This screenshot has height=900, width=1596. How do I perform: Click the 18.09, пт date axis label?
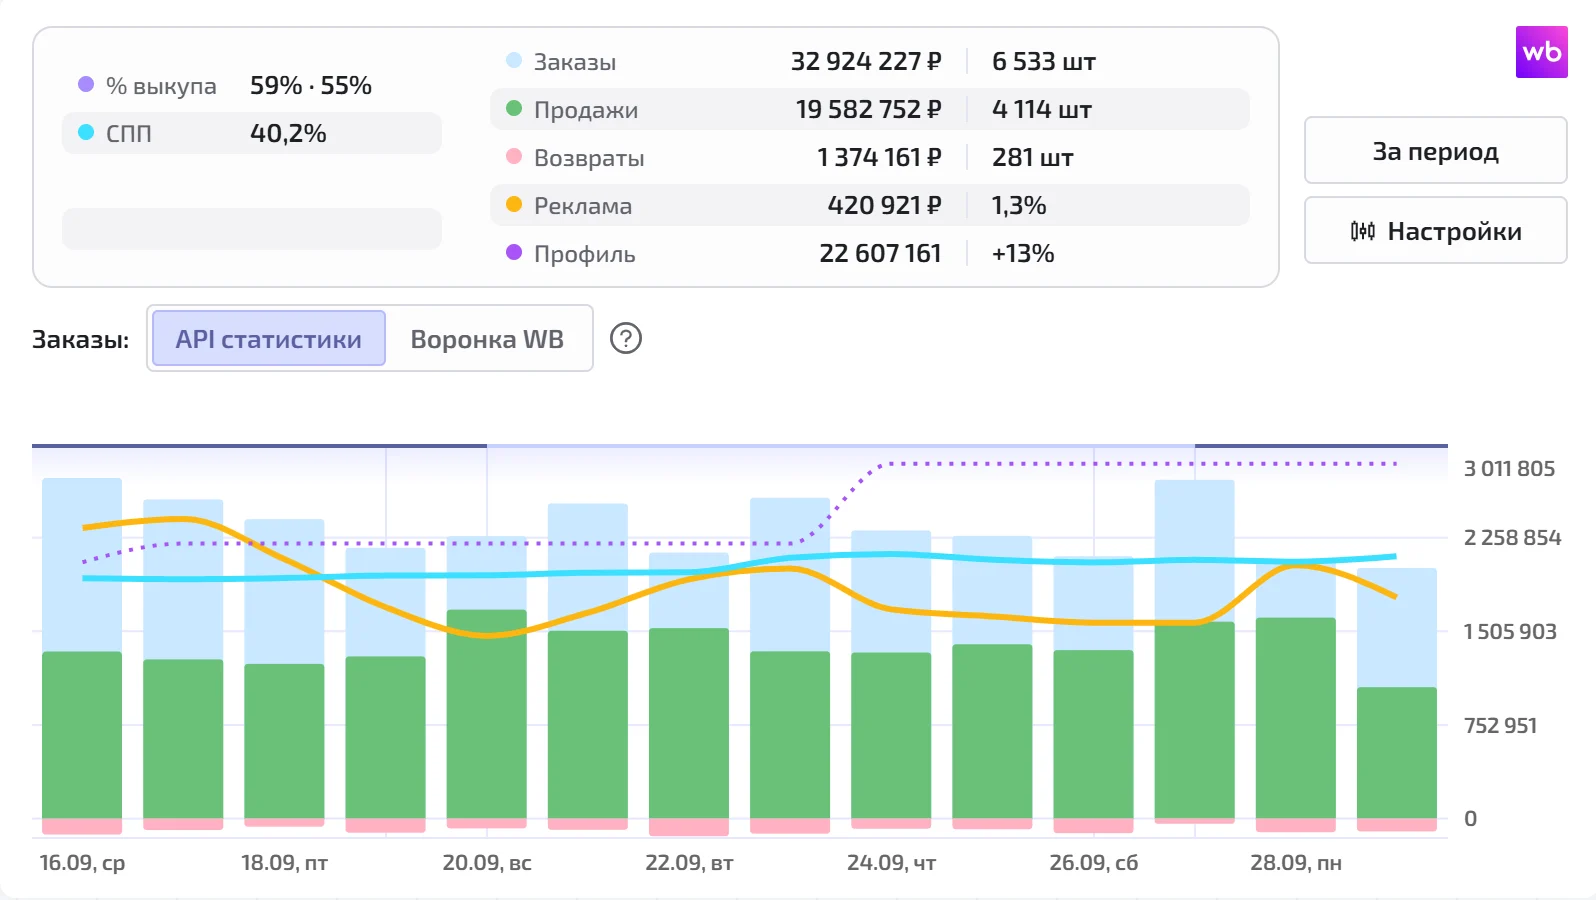click(x=284, y=862)
